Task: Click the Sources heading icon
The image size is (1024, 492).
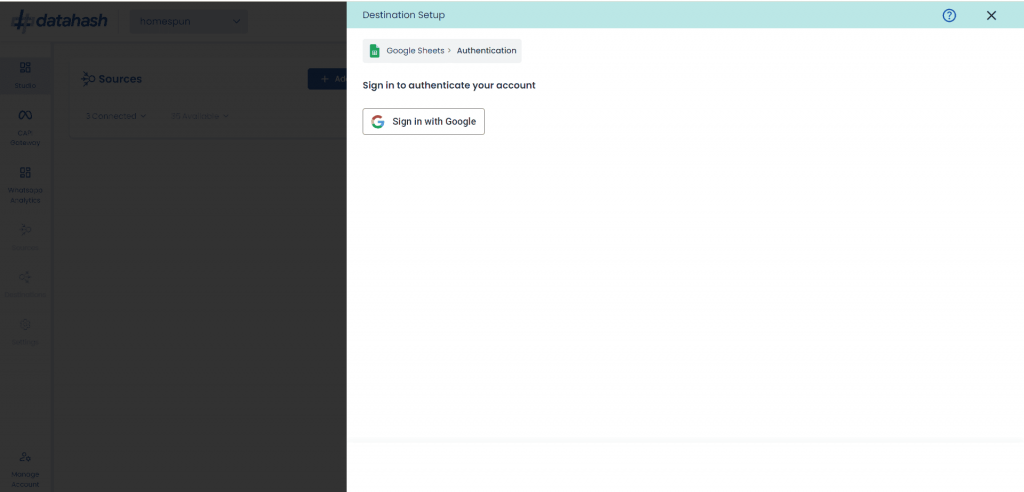Action: [x=88, y=79]
